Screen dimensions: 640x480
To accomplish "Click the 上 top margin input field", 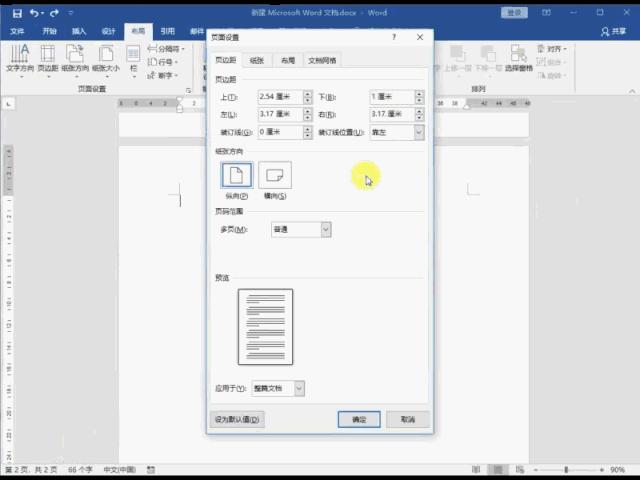I will click(x=285, y=97).
